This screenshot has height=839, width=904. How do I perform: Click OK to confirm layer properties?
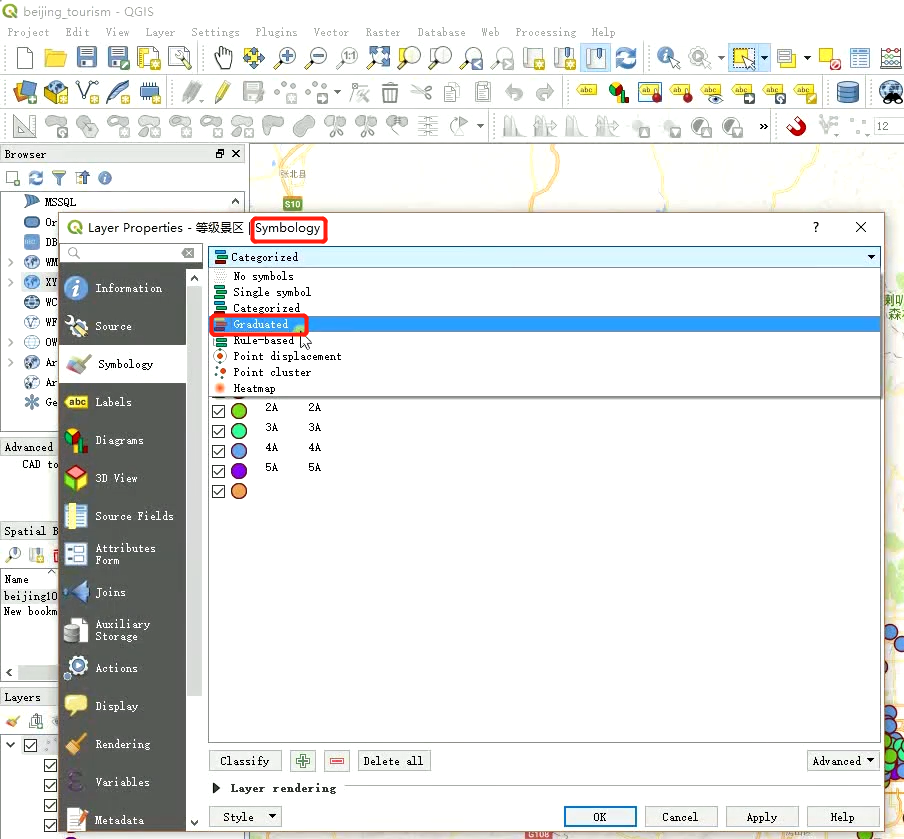tap(600, 817)
